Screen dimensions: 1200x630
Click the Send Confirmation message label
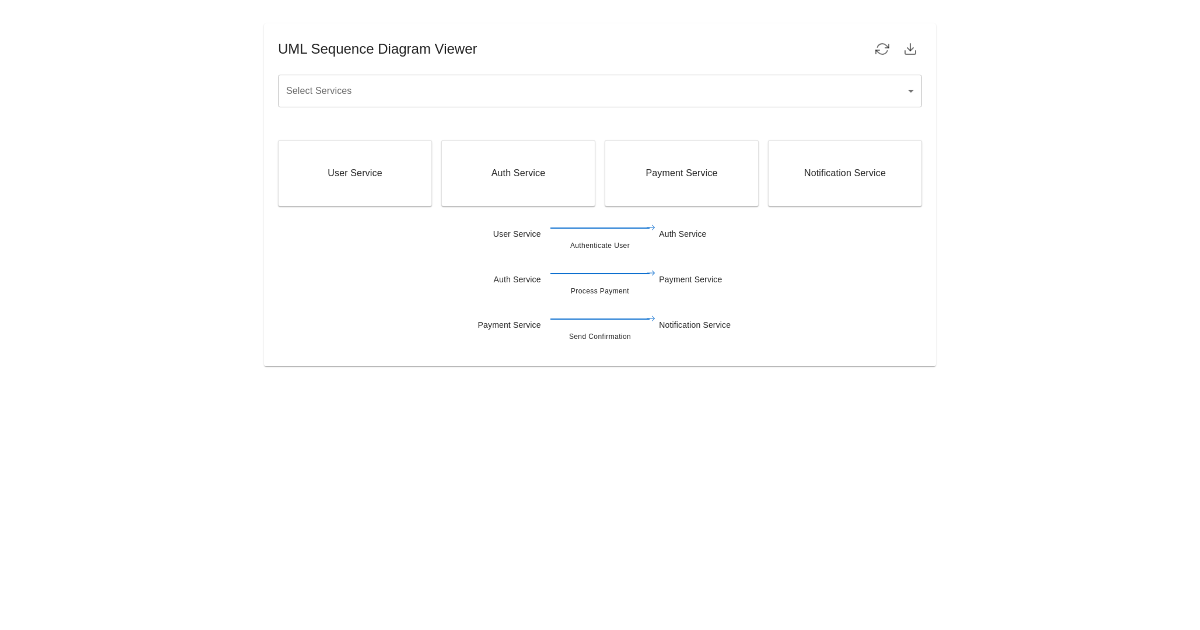(x=600, y=336)
